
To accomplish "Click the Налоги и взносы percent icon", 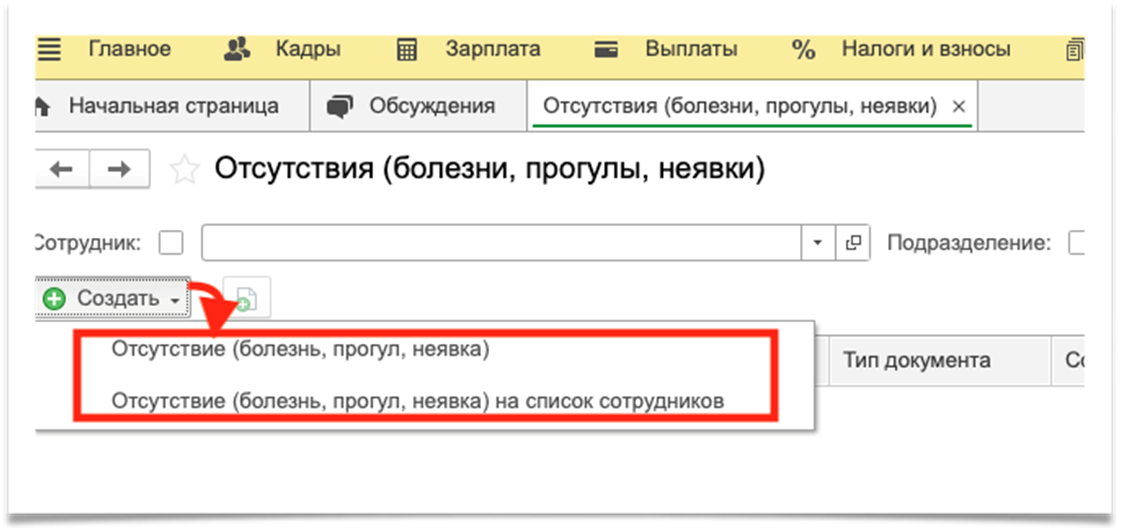I will pyautogui.click(x=804, y=50).
